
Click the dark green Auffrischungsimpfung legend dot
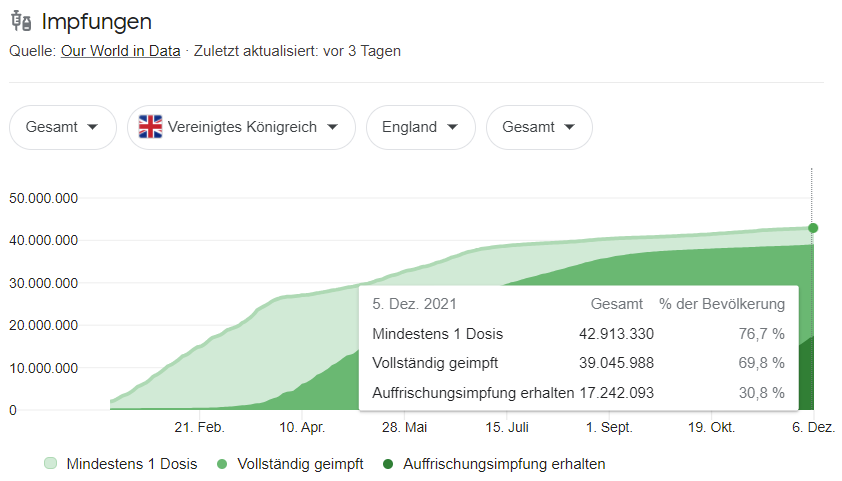[x=388, y=464]
